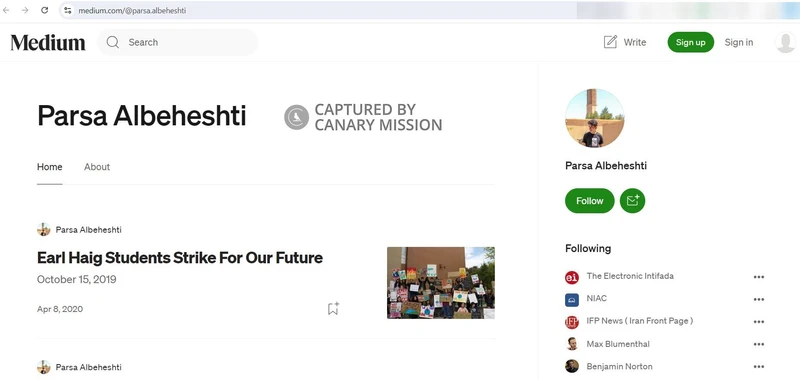Reload the page with browser refresh icon

[44, 10]
